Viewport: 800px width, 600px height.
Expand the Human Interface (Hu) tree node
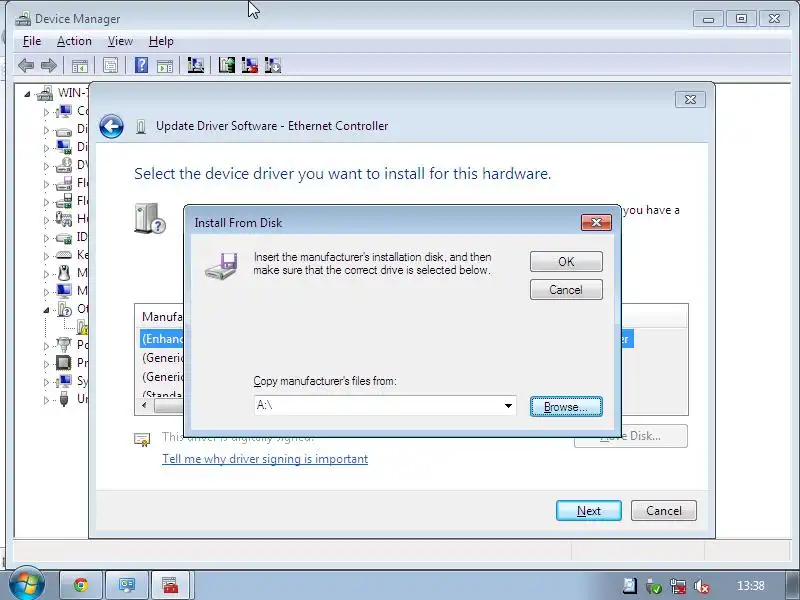(46, 219)
